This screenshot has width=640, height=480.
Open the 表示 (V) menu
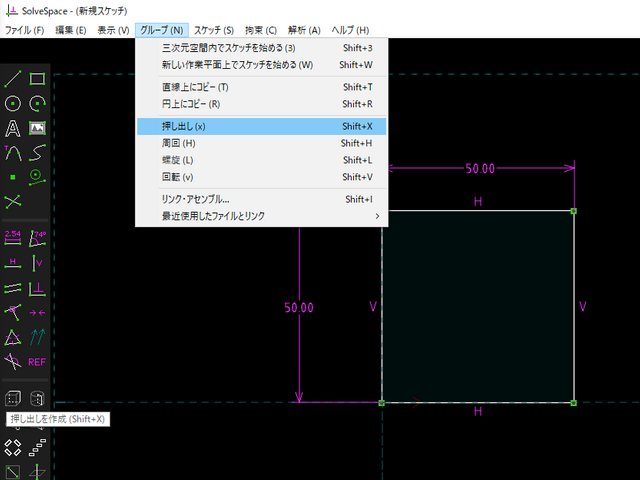coord(113,30)
